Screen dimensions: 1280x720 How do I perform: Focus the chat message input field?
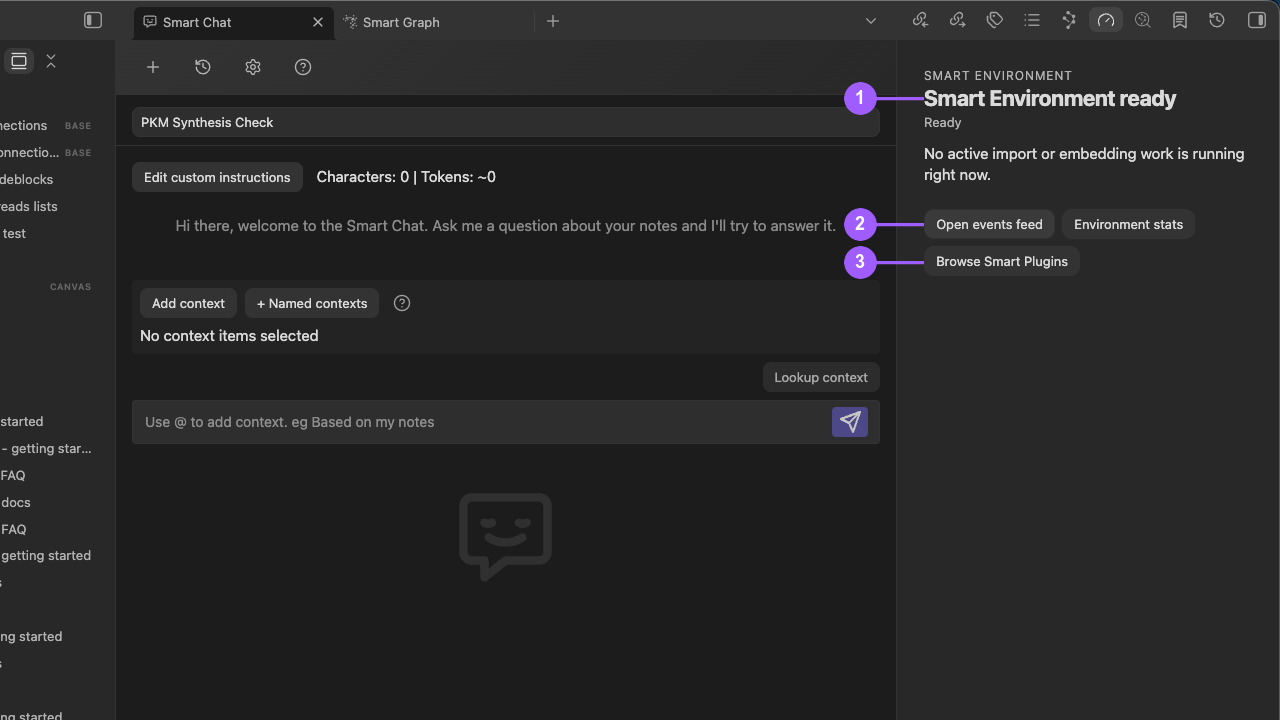point(480,422)
